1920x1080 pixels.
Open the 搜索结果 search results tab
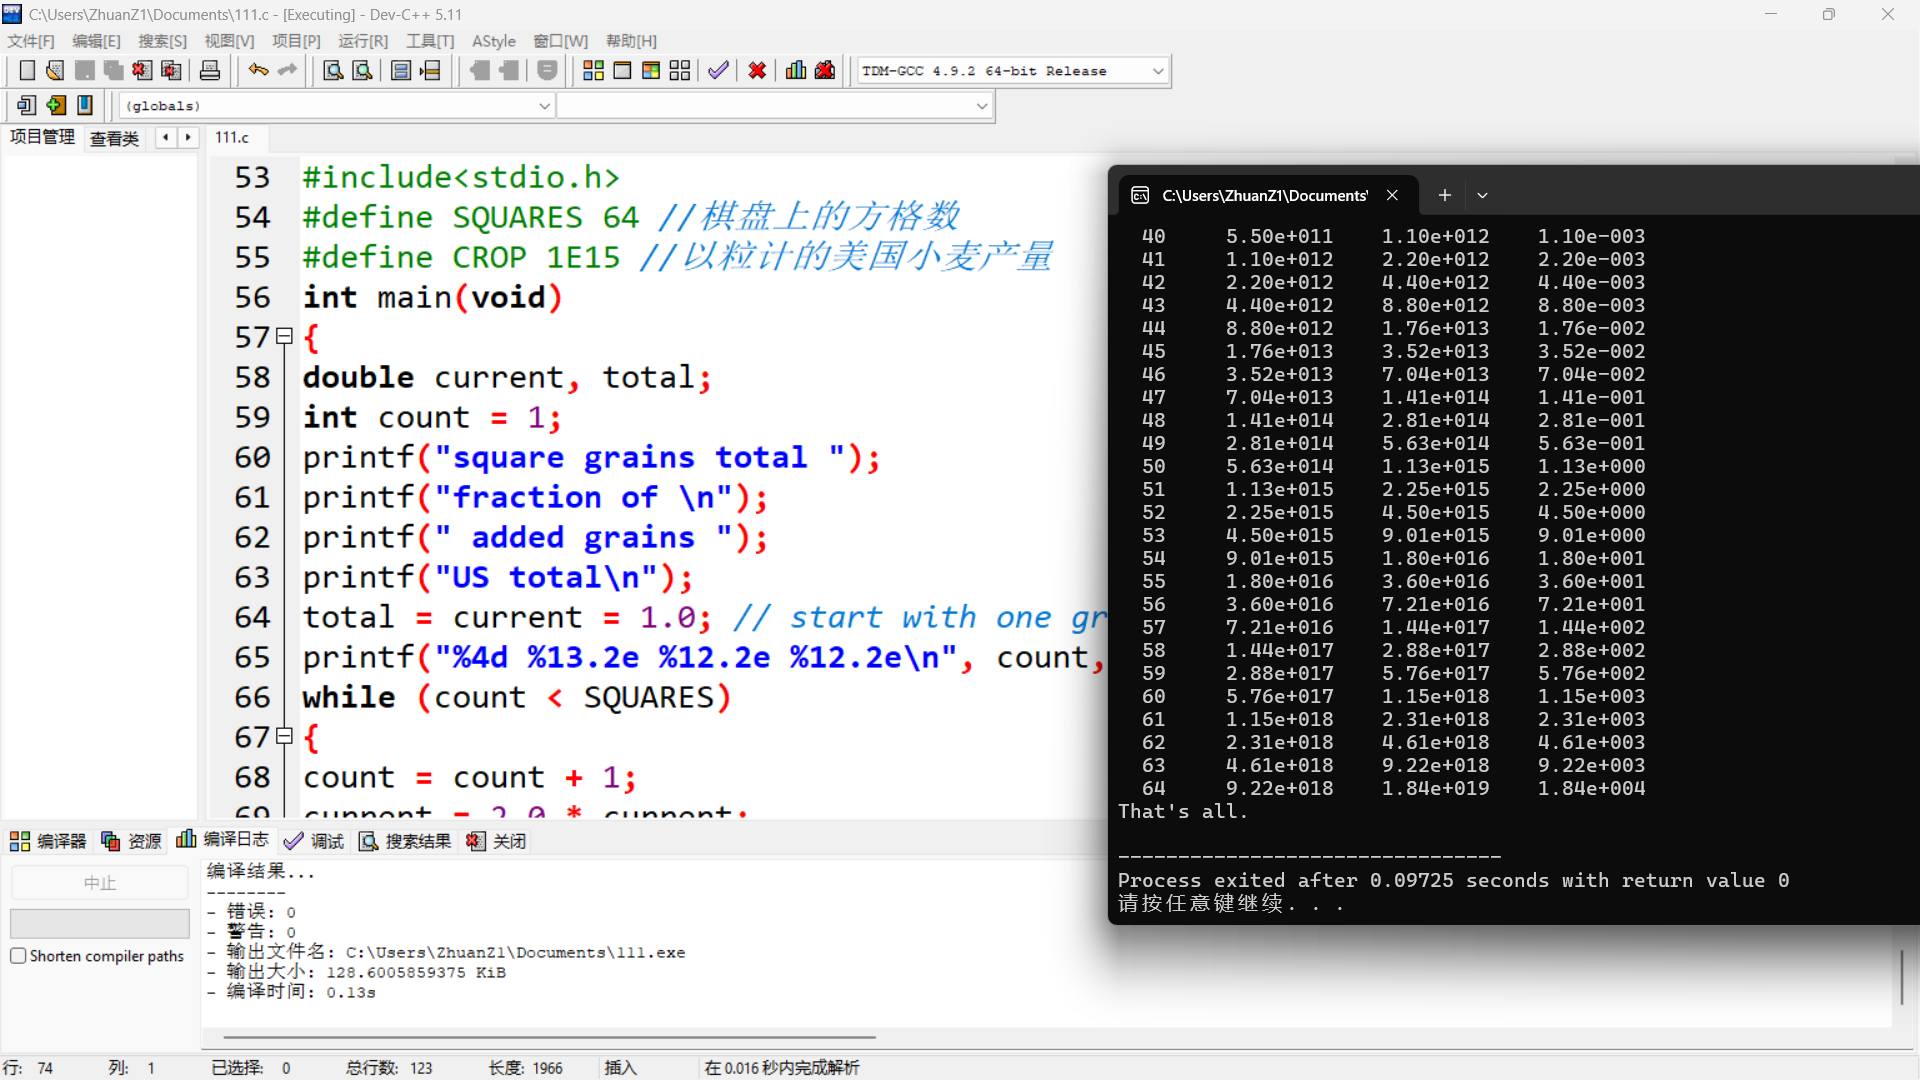tap(406, 841)
